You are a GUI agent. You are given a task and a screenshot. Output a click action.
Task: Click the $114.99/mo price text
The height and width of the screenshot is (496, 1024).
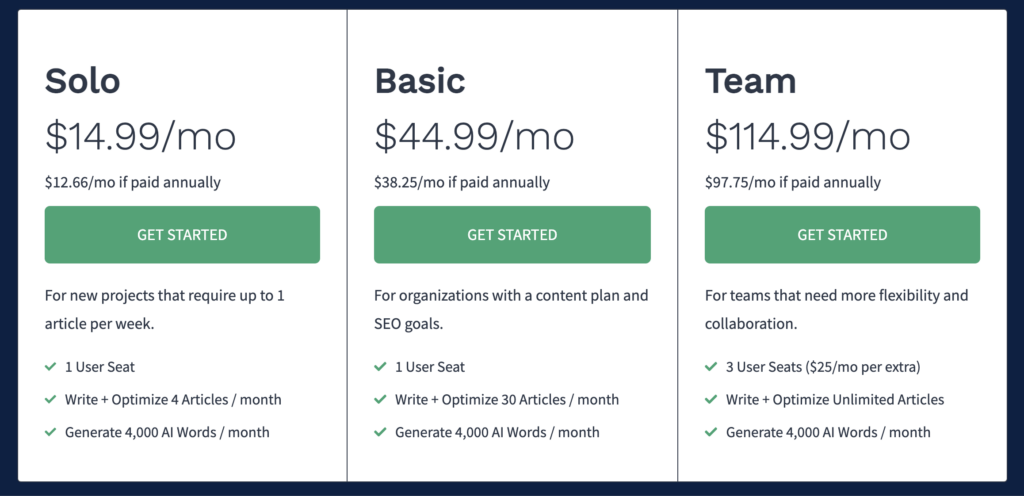[807, 136]
